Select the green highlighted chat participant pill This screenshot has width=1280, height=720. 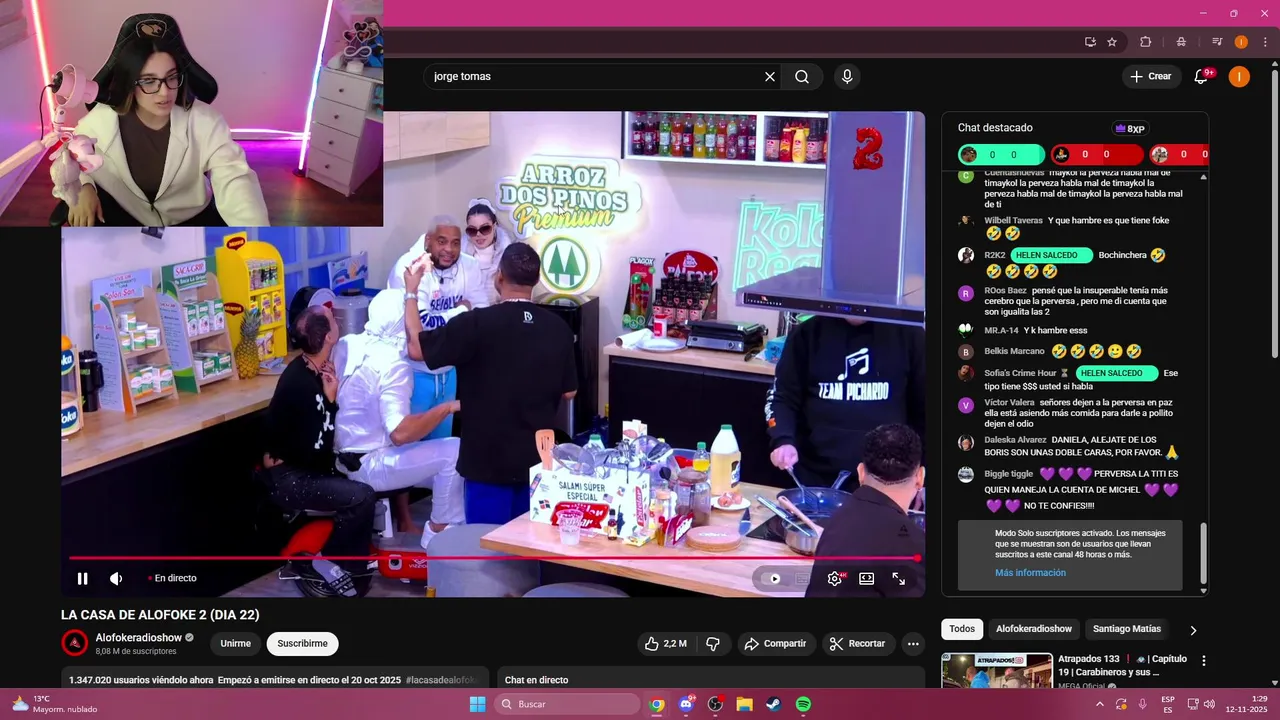pyautogui.click(x=1001, y=154)
